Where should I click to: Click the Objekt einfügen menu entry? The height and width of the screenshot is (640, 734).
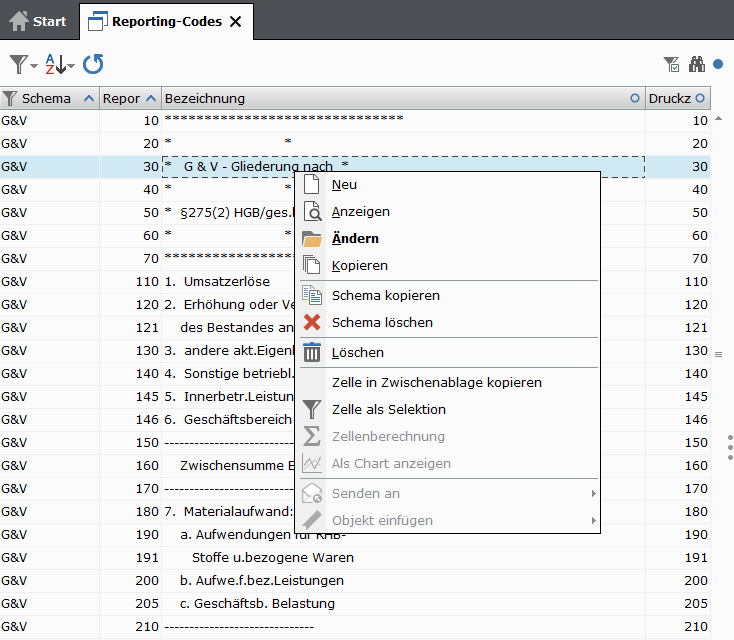point(449,520)
